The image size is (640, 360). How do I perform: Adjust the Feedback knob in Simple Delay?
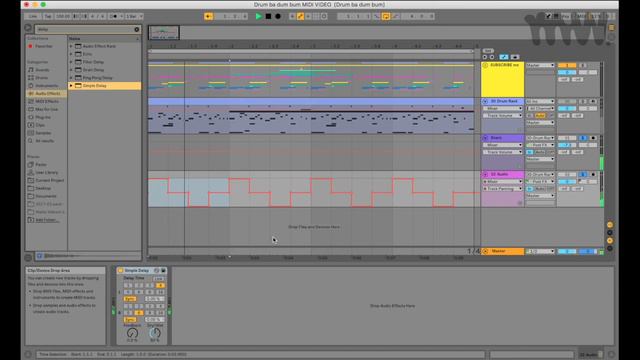[132, 333]
